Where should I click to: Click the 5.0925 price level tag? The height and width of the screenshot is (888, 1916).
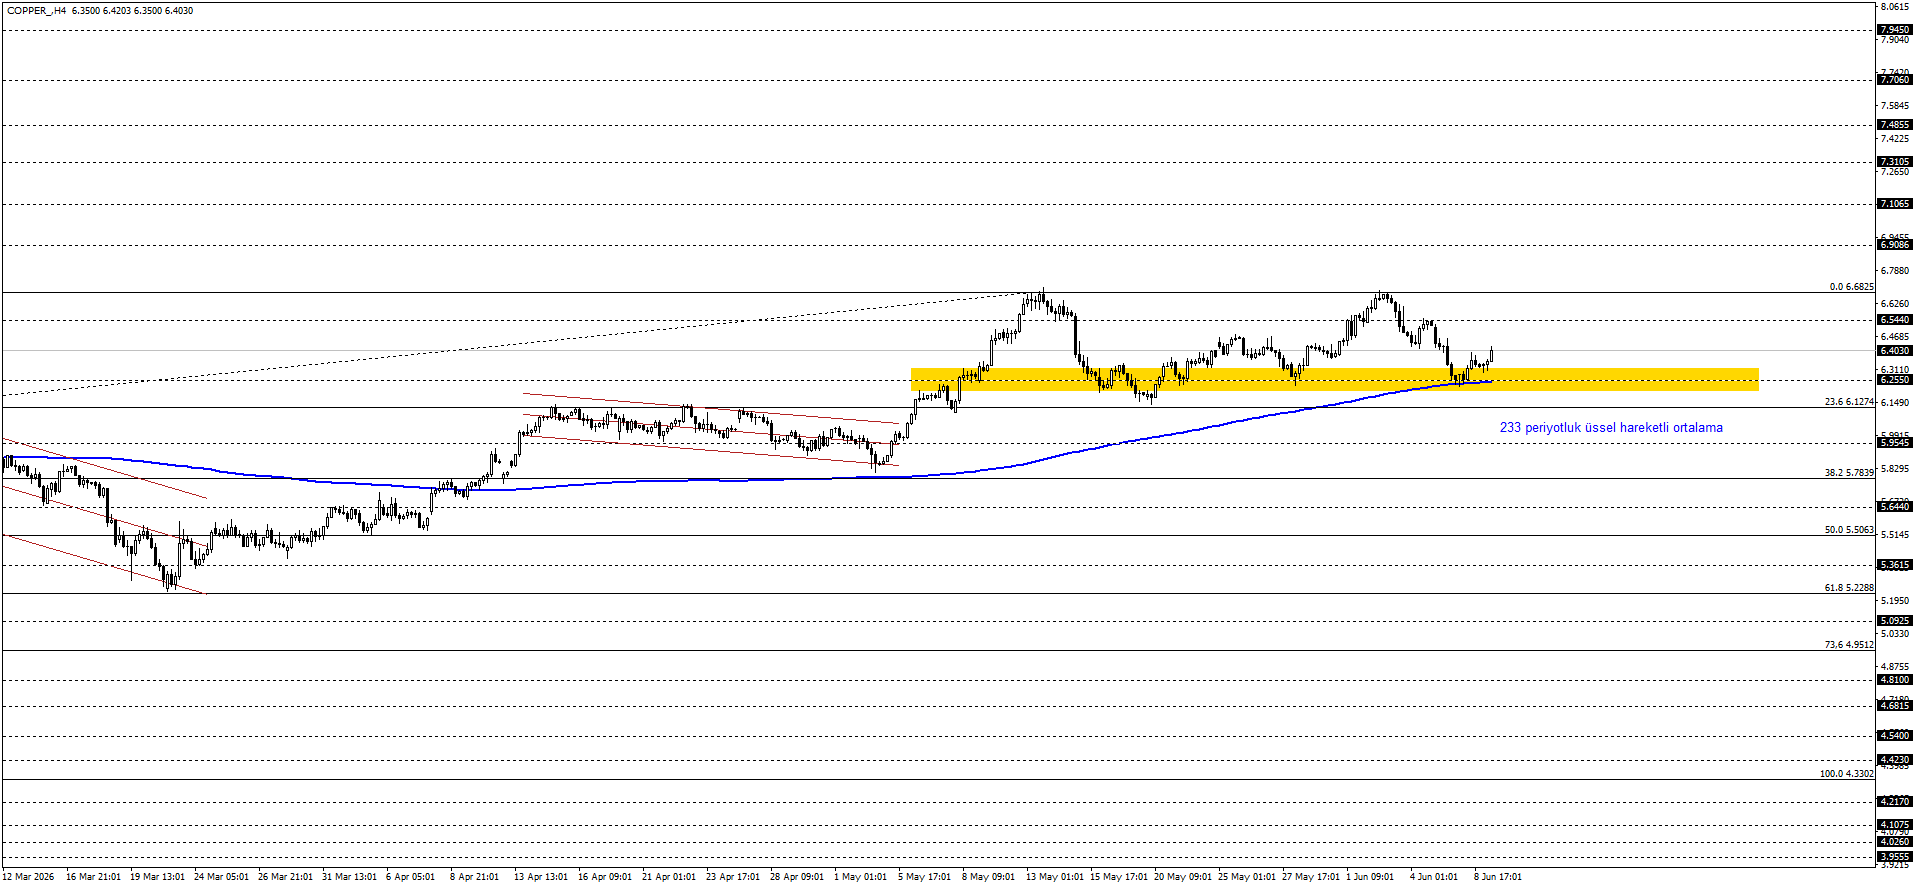pos(1895,621)
